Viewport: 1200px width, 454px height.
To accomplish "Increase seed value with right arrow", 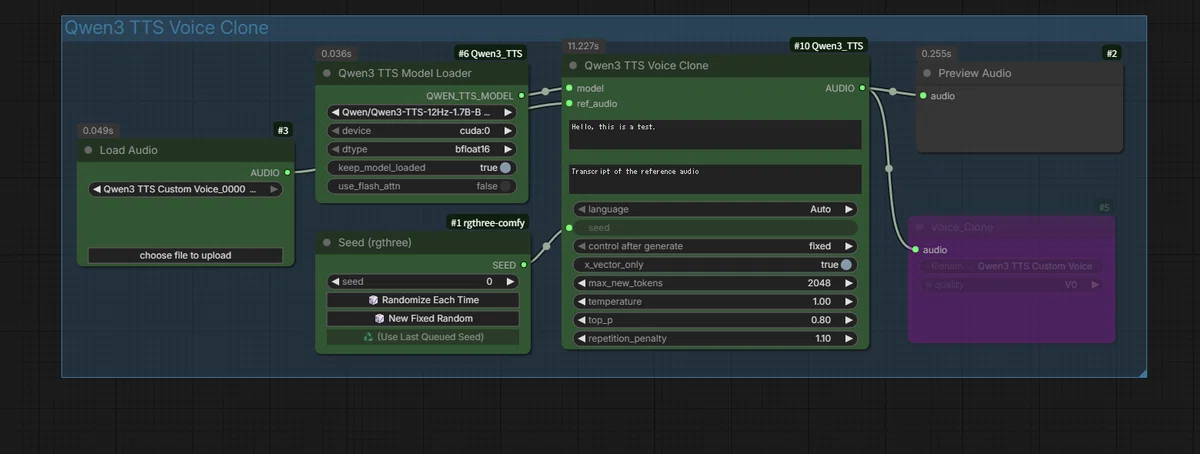I will [x=508, y=282].
